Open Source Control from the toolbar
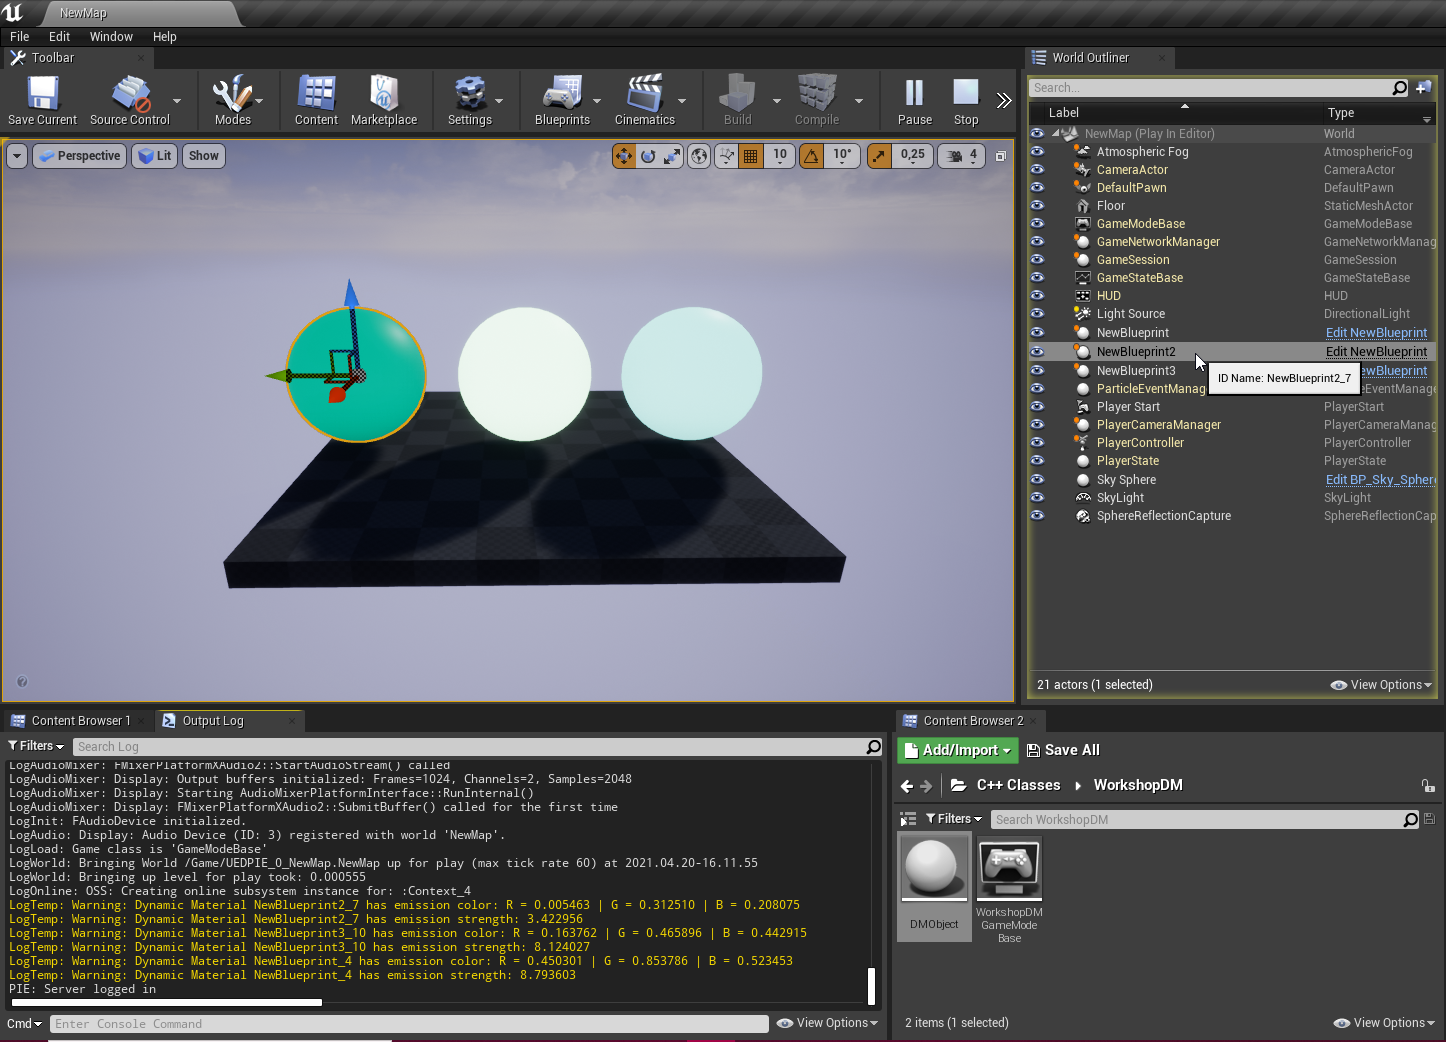 tap(130, 101)
